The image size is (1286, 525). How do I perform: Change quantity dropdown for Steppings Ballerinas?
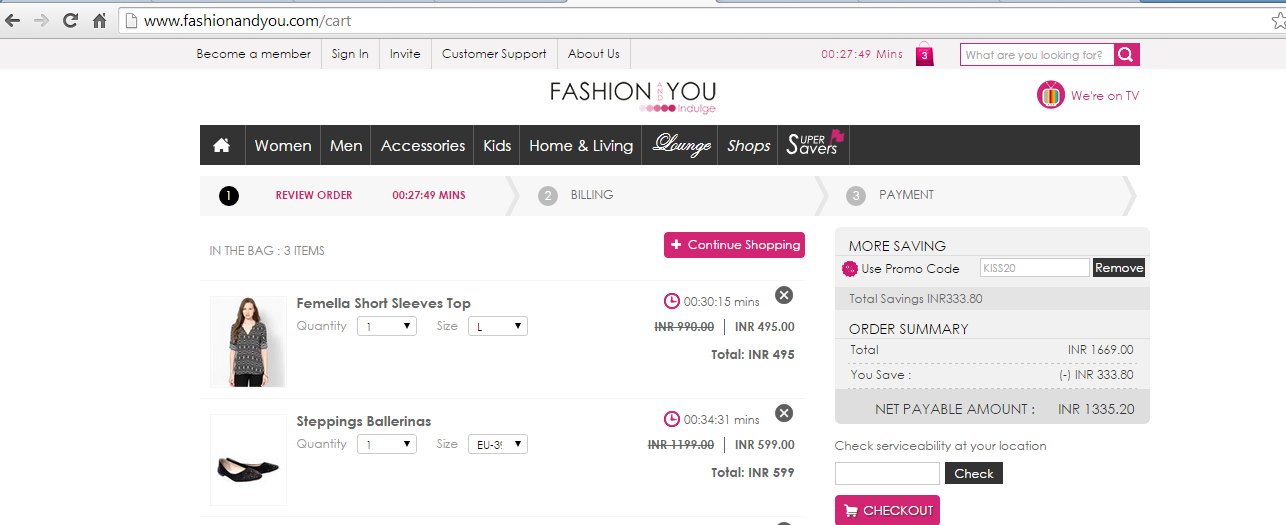[387, 444]
